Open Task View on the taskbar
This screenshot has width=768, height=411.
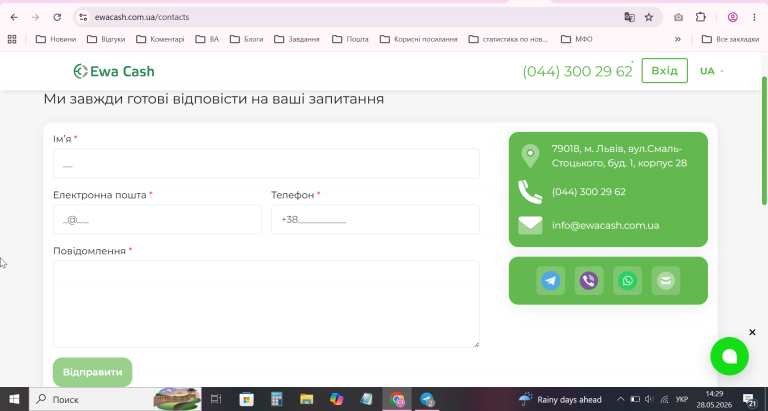tap(216, 399)
